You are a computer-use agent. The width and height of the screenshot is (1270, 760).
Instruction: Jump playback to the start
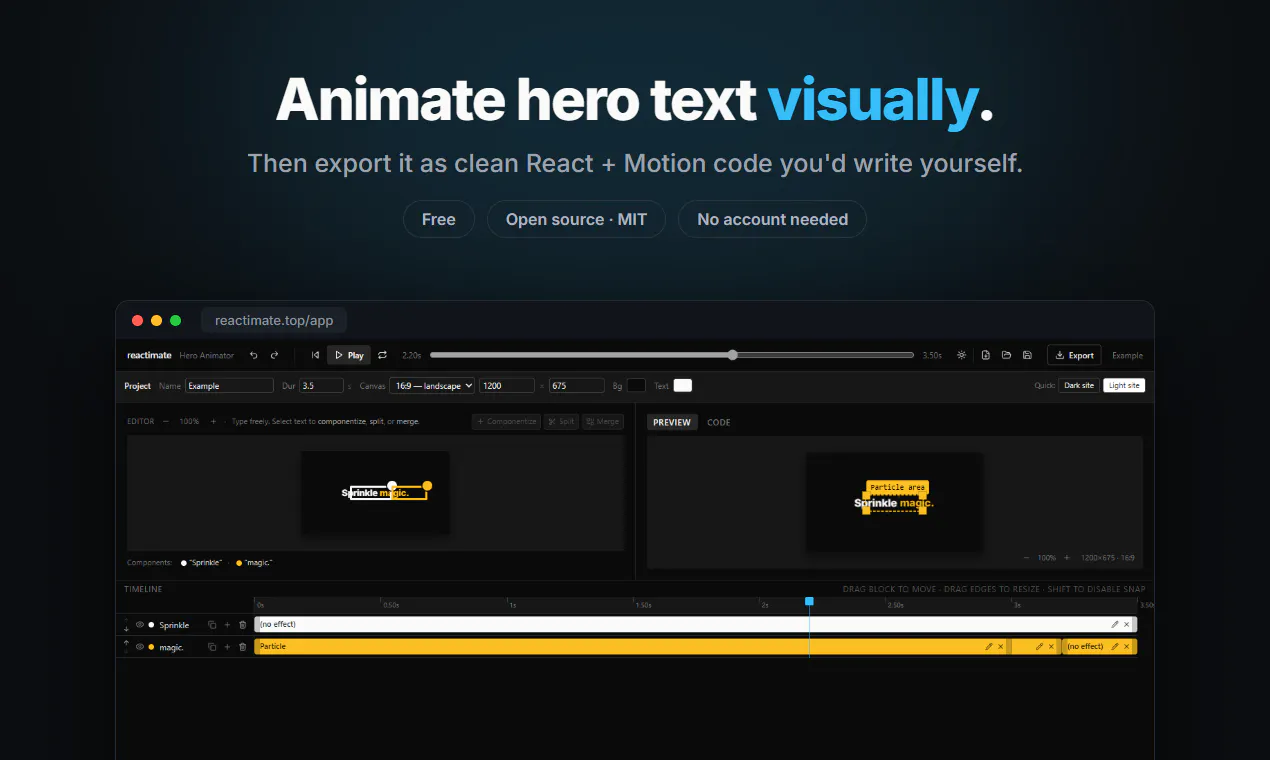point(315,355)
